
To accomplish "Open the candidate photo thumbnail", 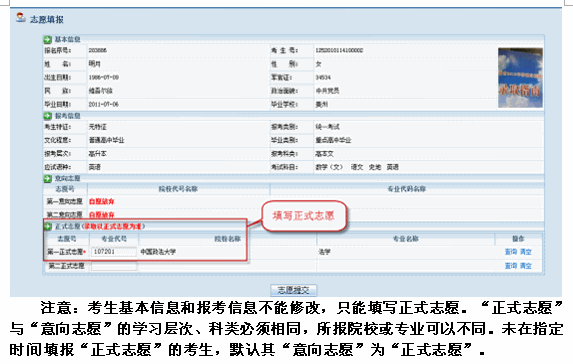I will click(520, 78).
